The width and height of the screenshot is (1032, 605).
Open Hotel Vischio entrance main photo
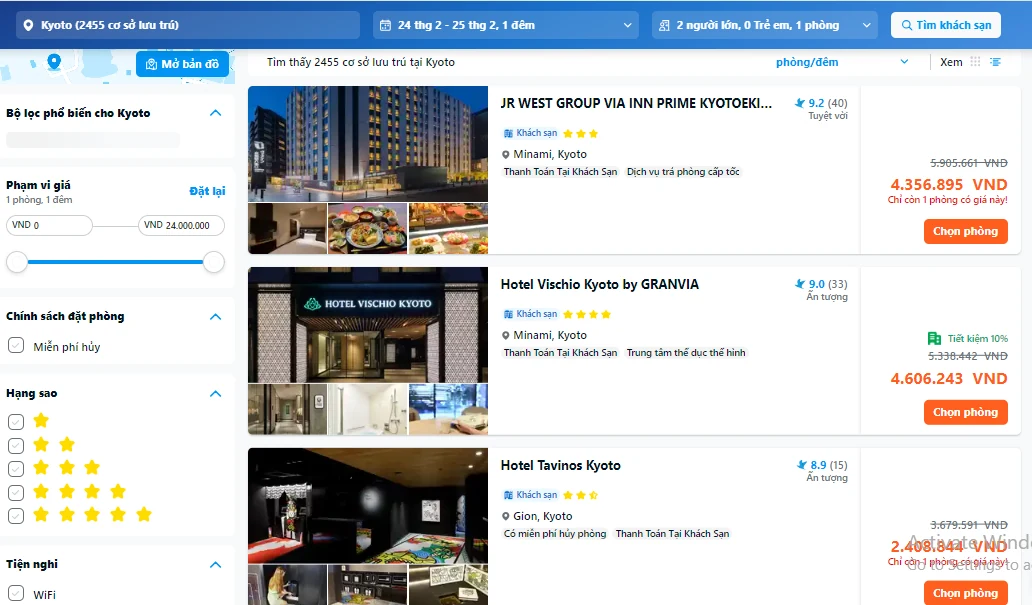tap(368, 325)
